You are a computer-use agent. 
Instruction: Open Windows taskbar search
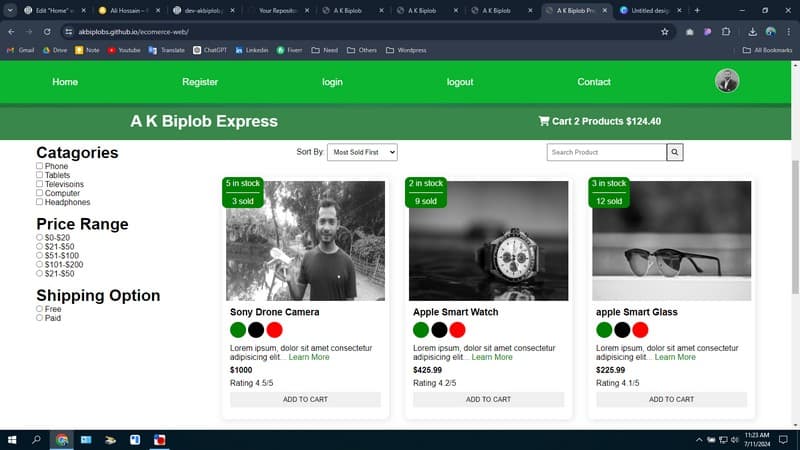[x=36, y=440]
